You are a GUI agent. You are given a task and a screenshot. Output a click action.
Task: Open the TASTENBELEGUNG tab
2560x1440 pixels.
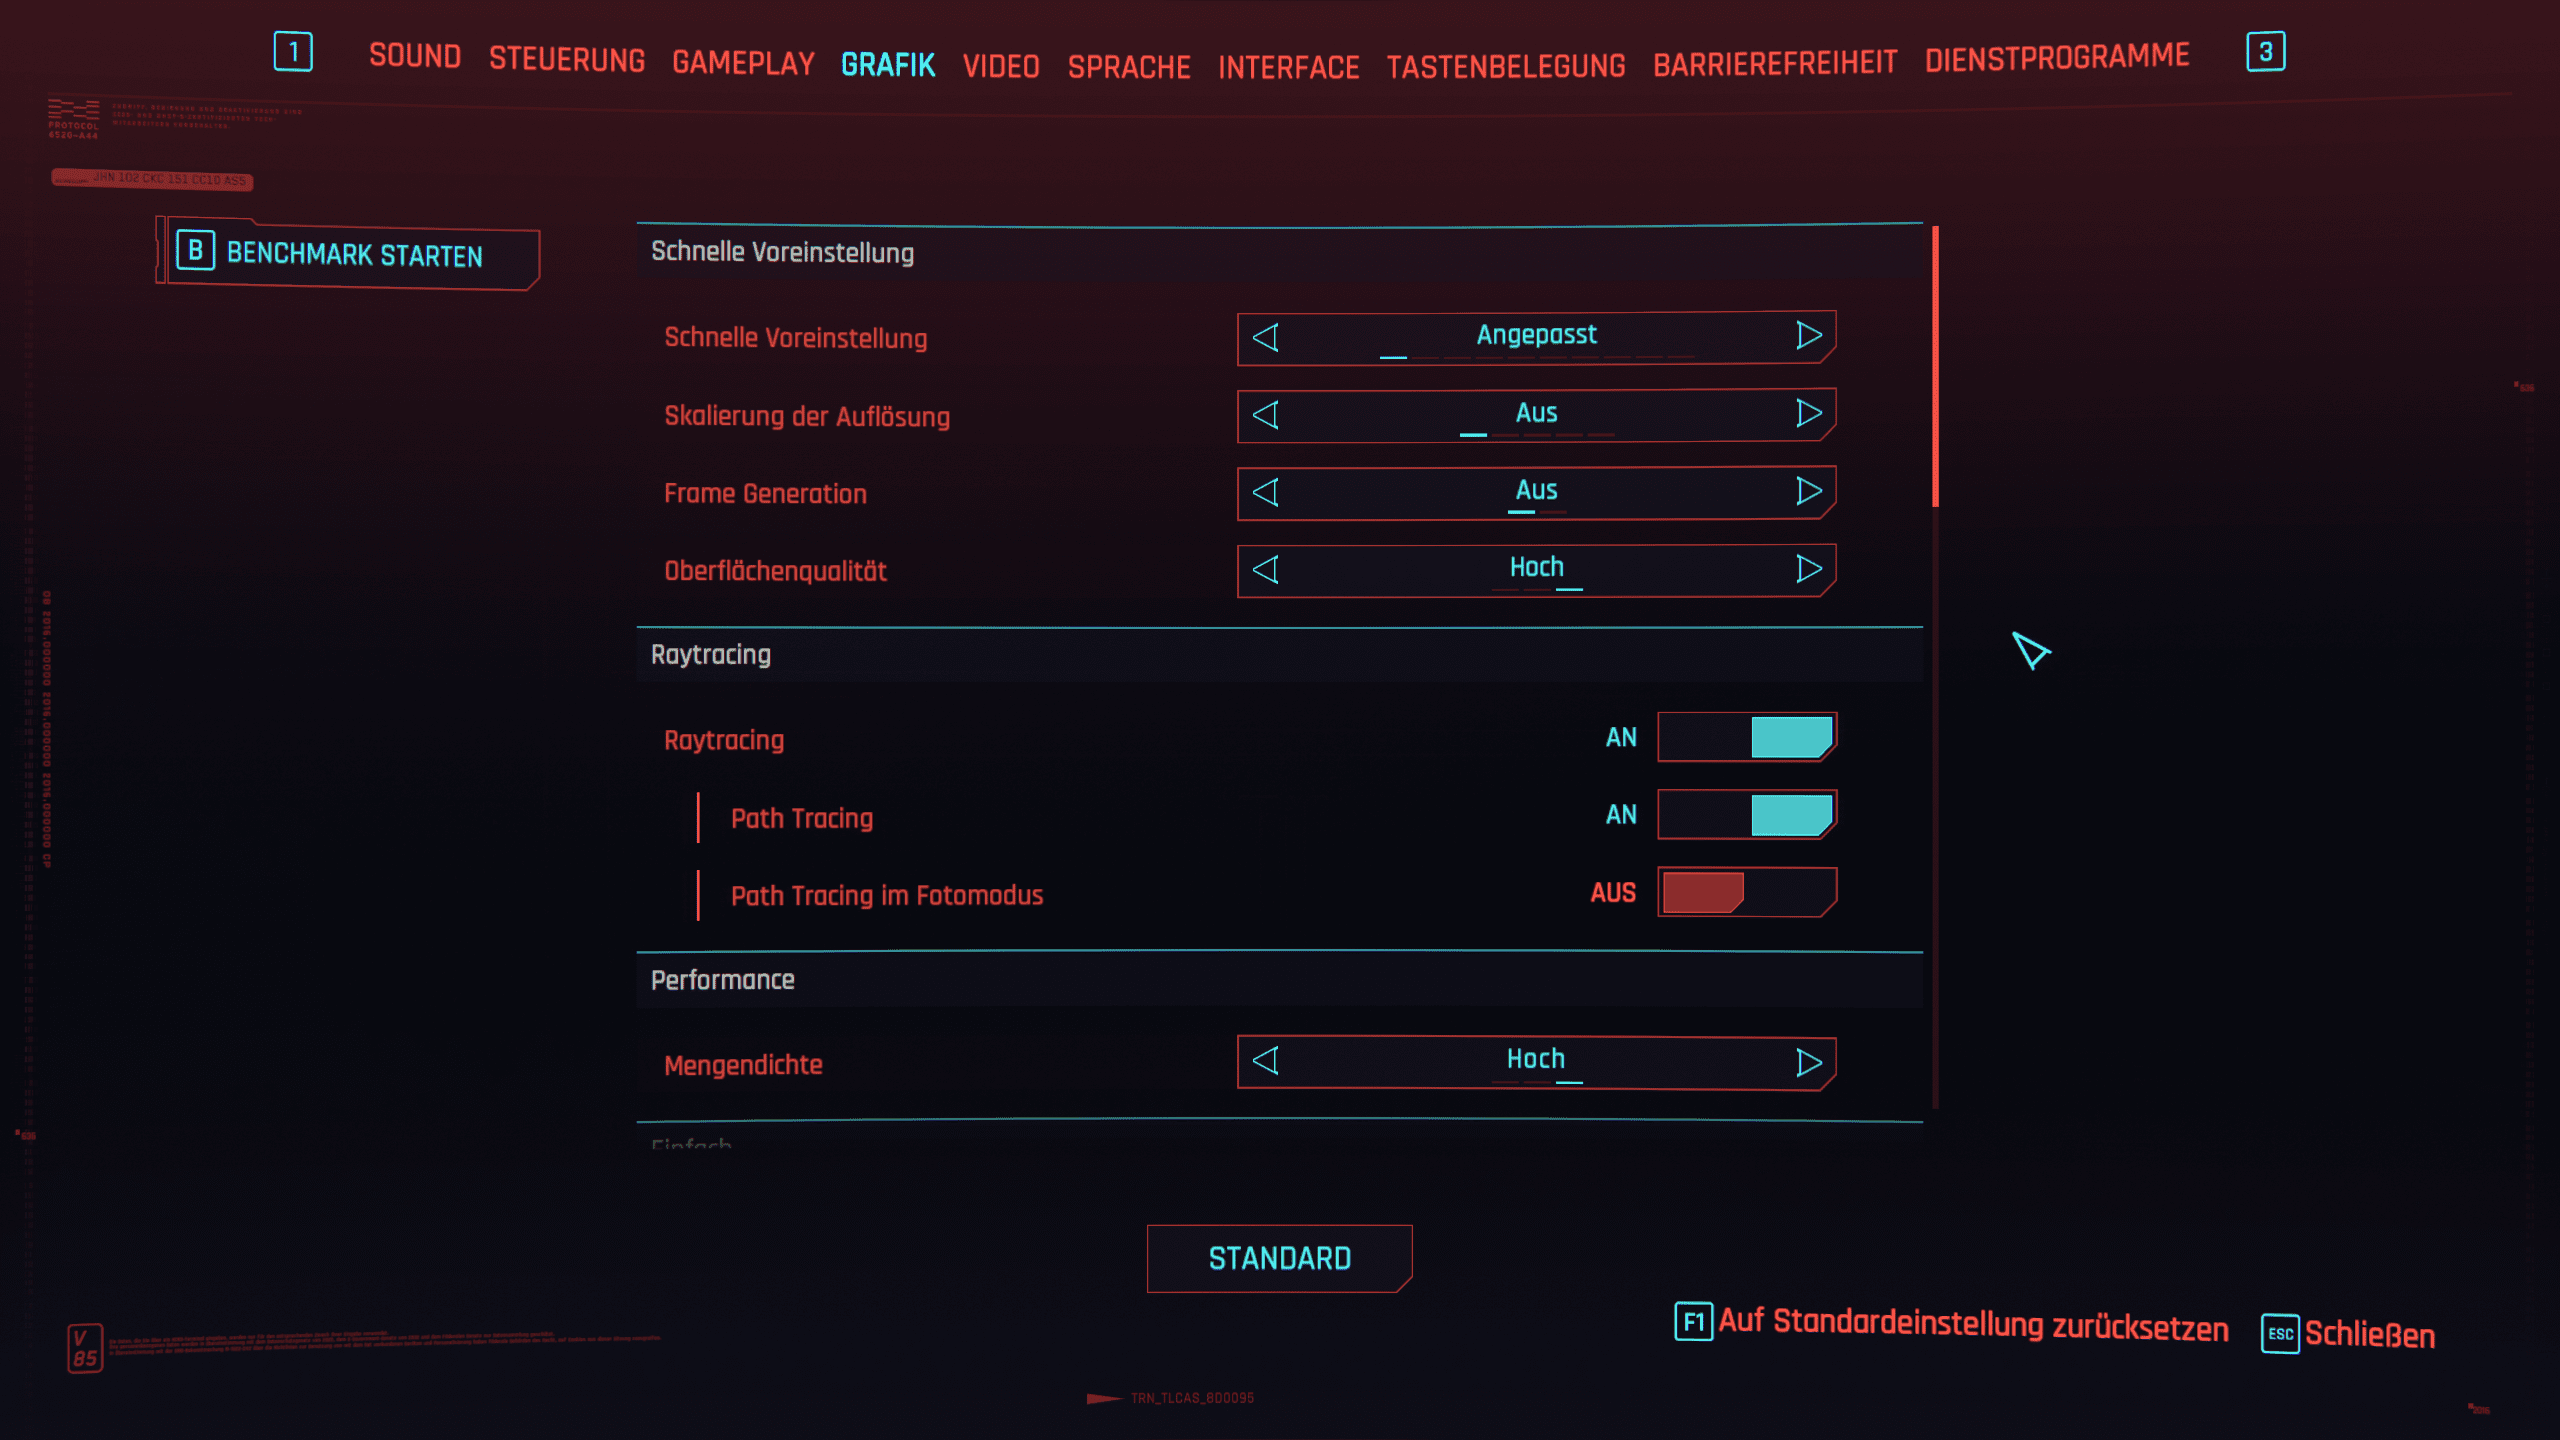coord(1505,66)
